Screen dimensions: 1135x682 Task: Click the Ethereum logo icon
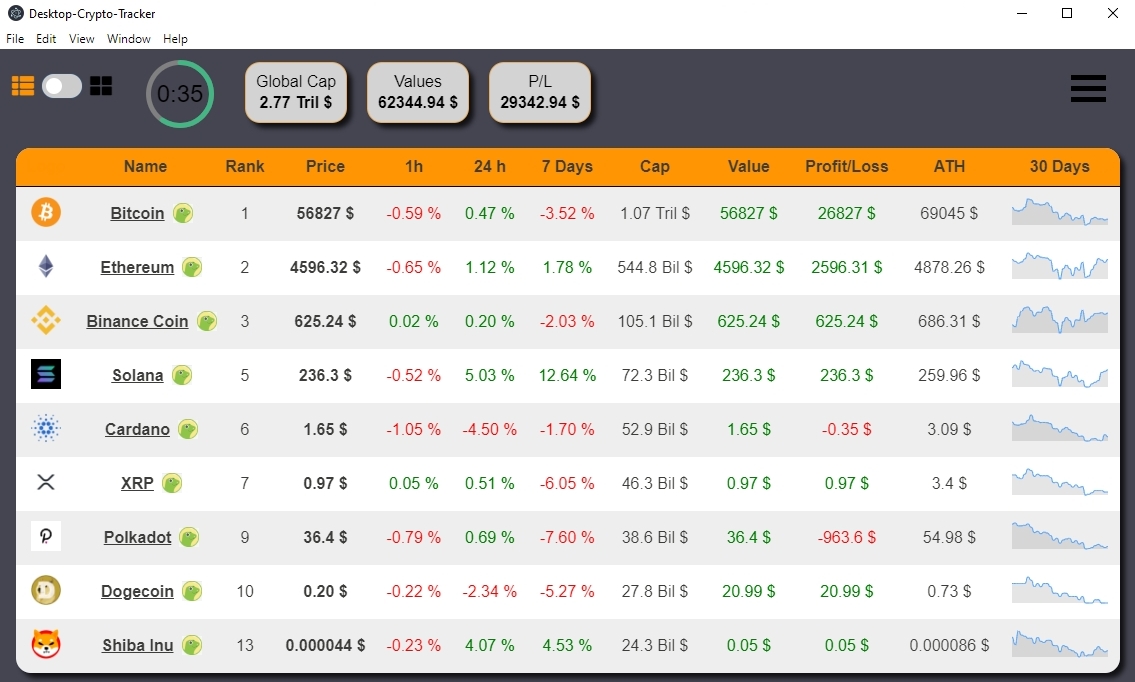pyautogui.click(x=46, y=266)
